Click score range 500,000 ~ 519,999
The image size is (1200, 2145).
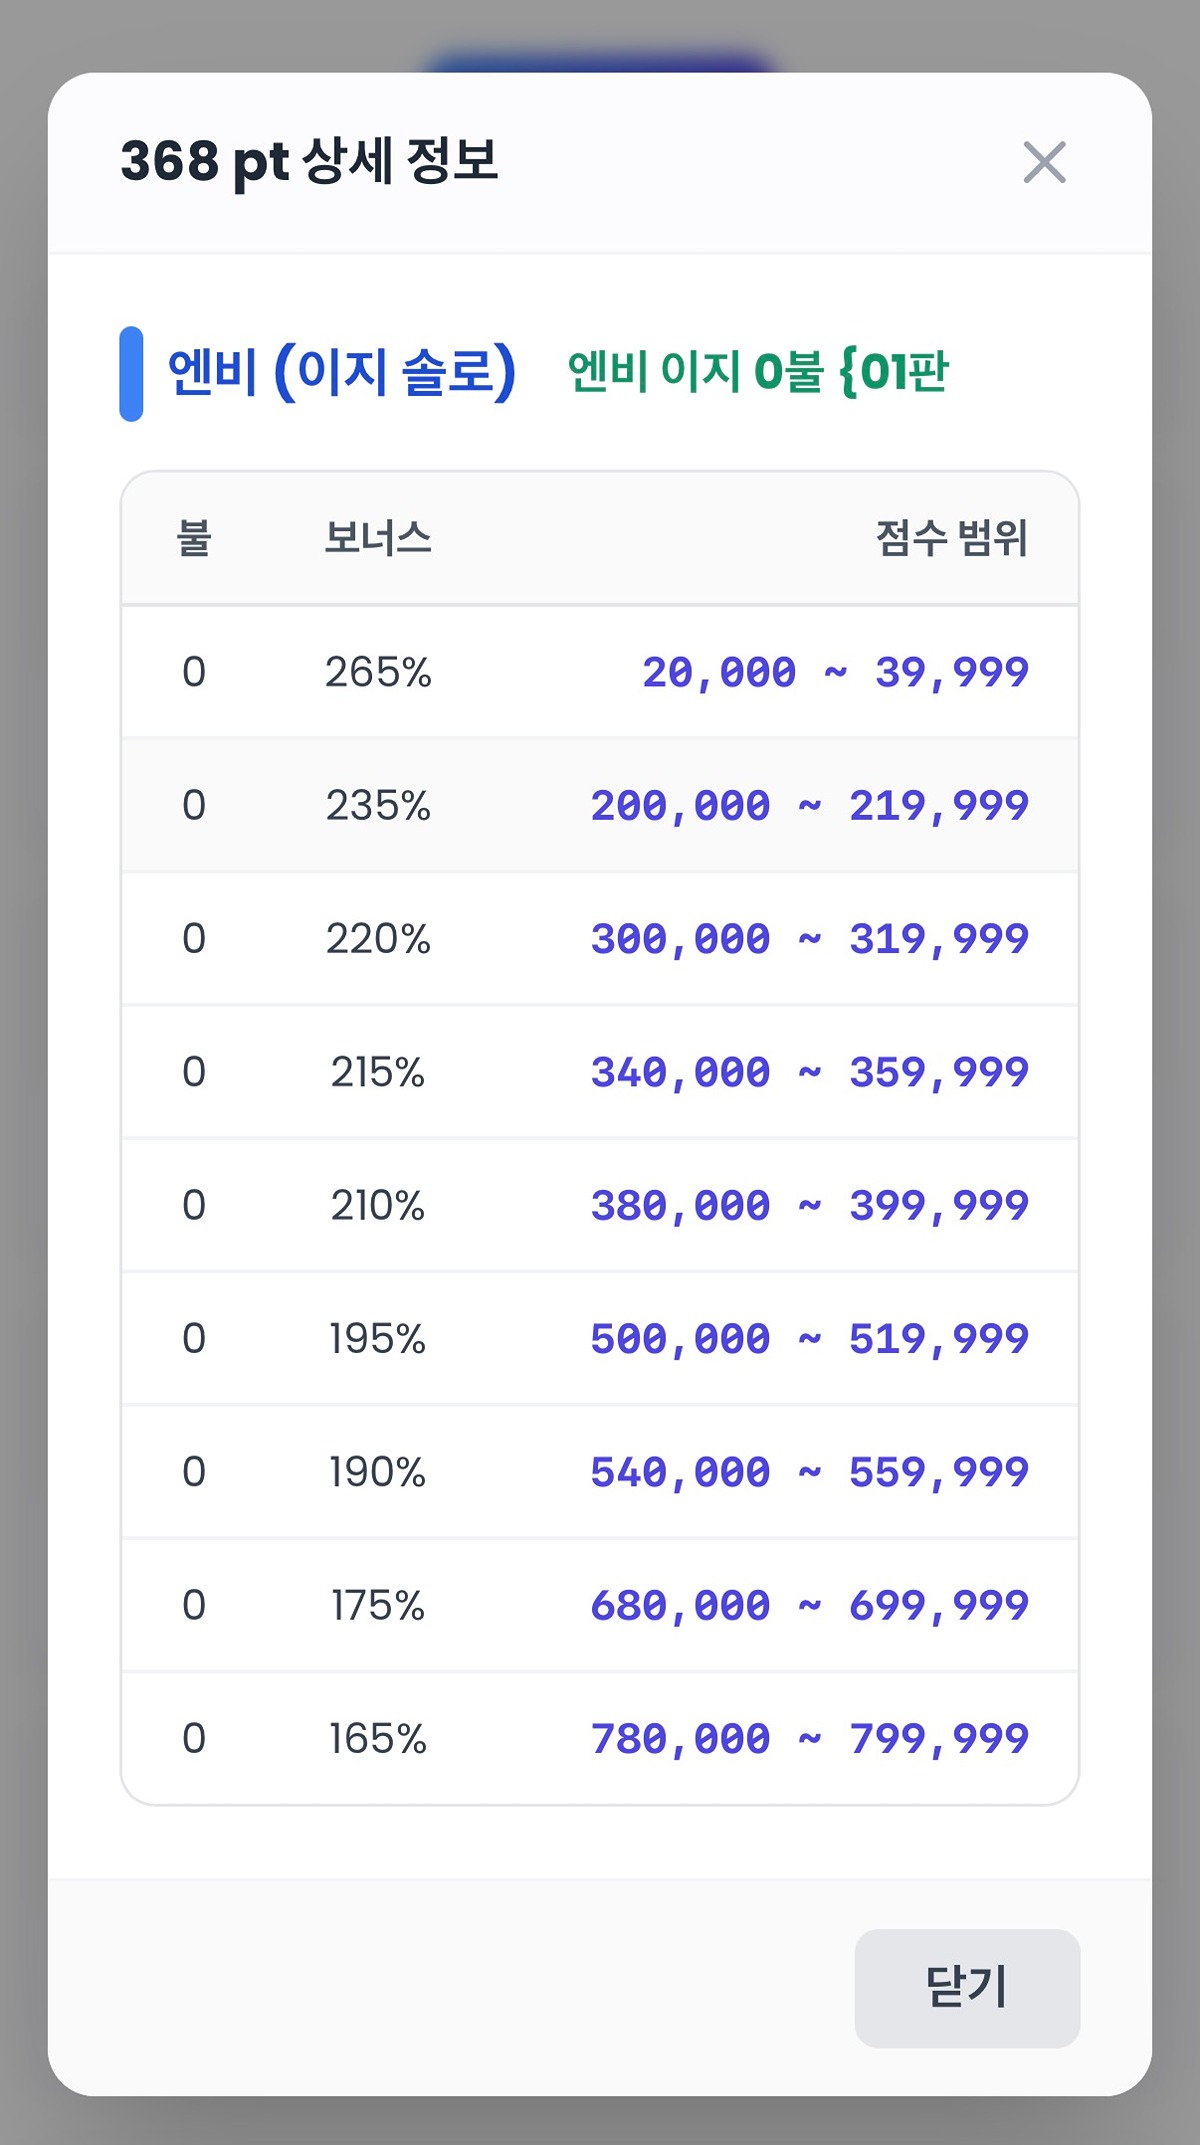pos(809,1339)
